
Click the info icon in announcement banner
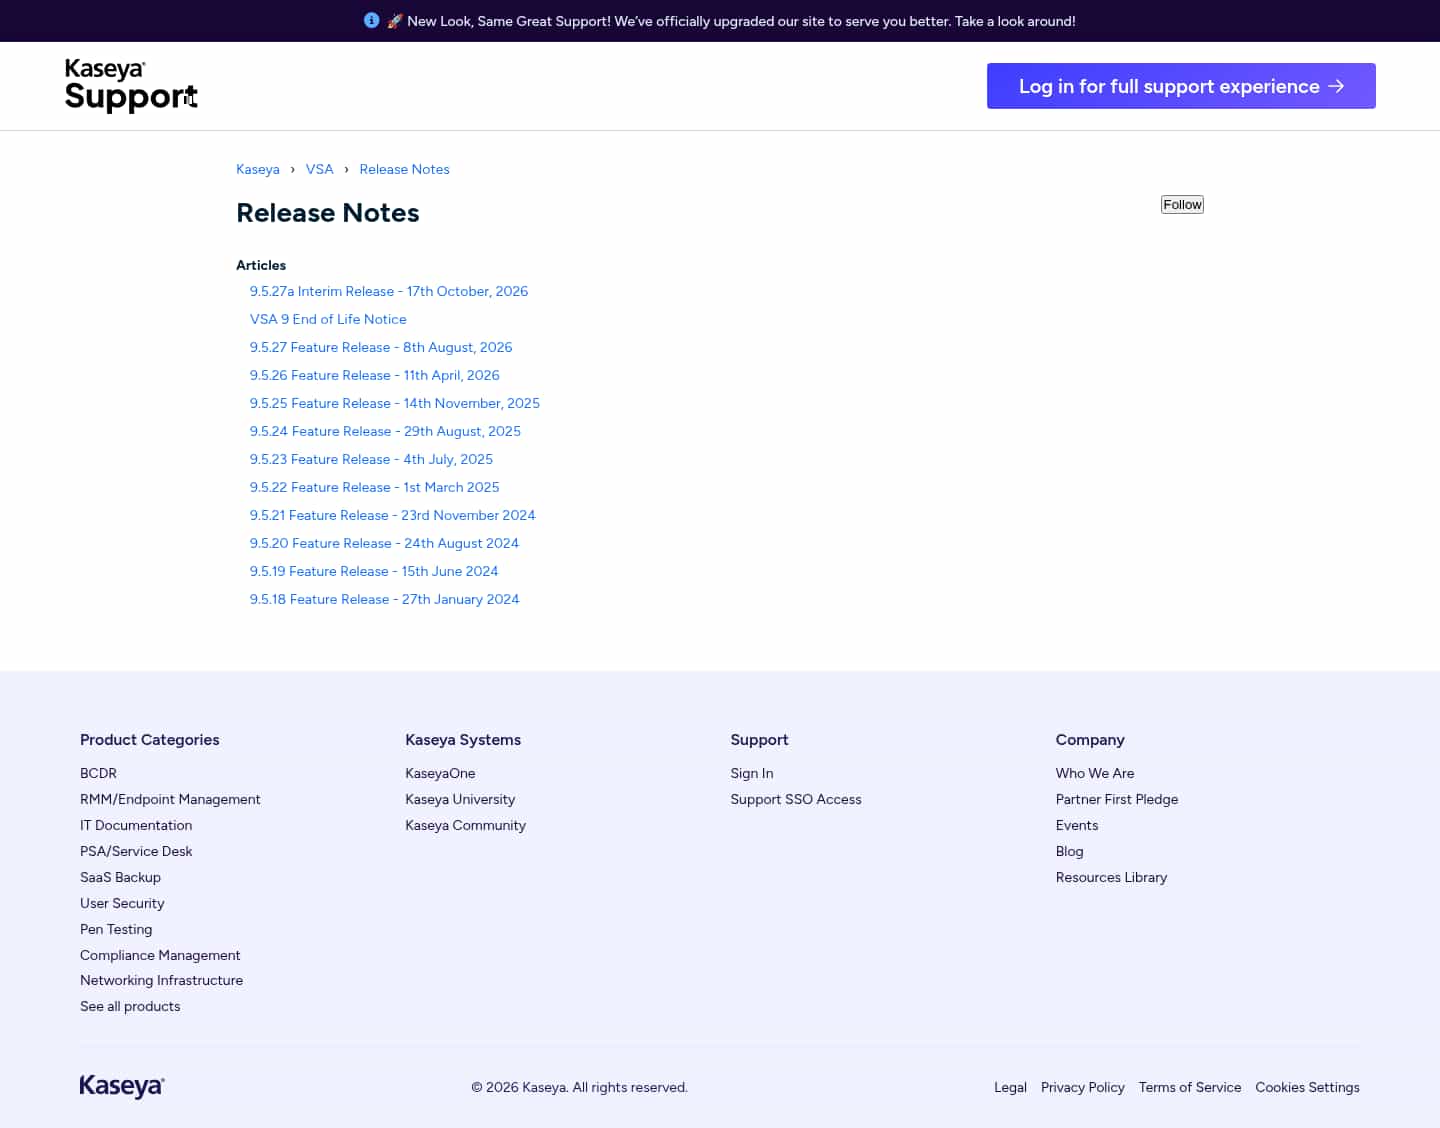click(372, 20)
